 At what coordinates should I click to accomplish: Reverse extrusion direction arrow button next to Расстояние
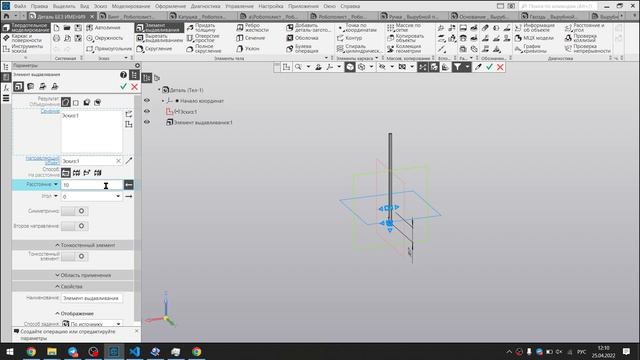tap(129, 185)
